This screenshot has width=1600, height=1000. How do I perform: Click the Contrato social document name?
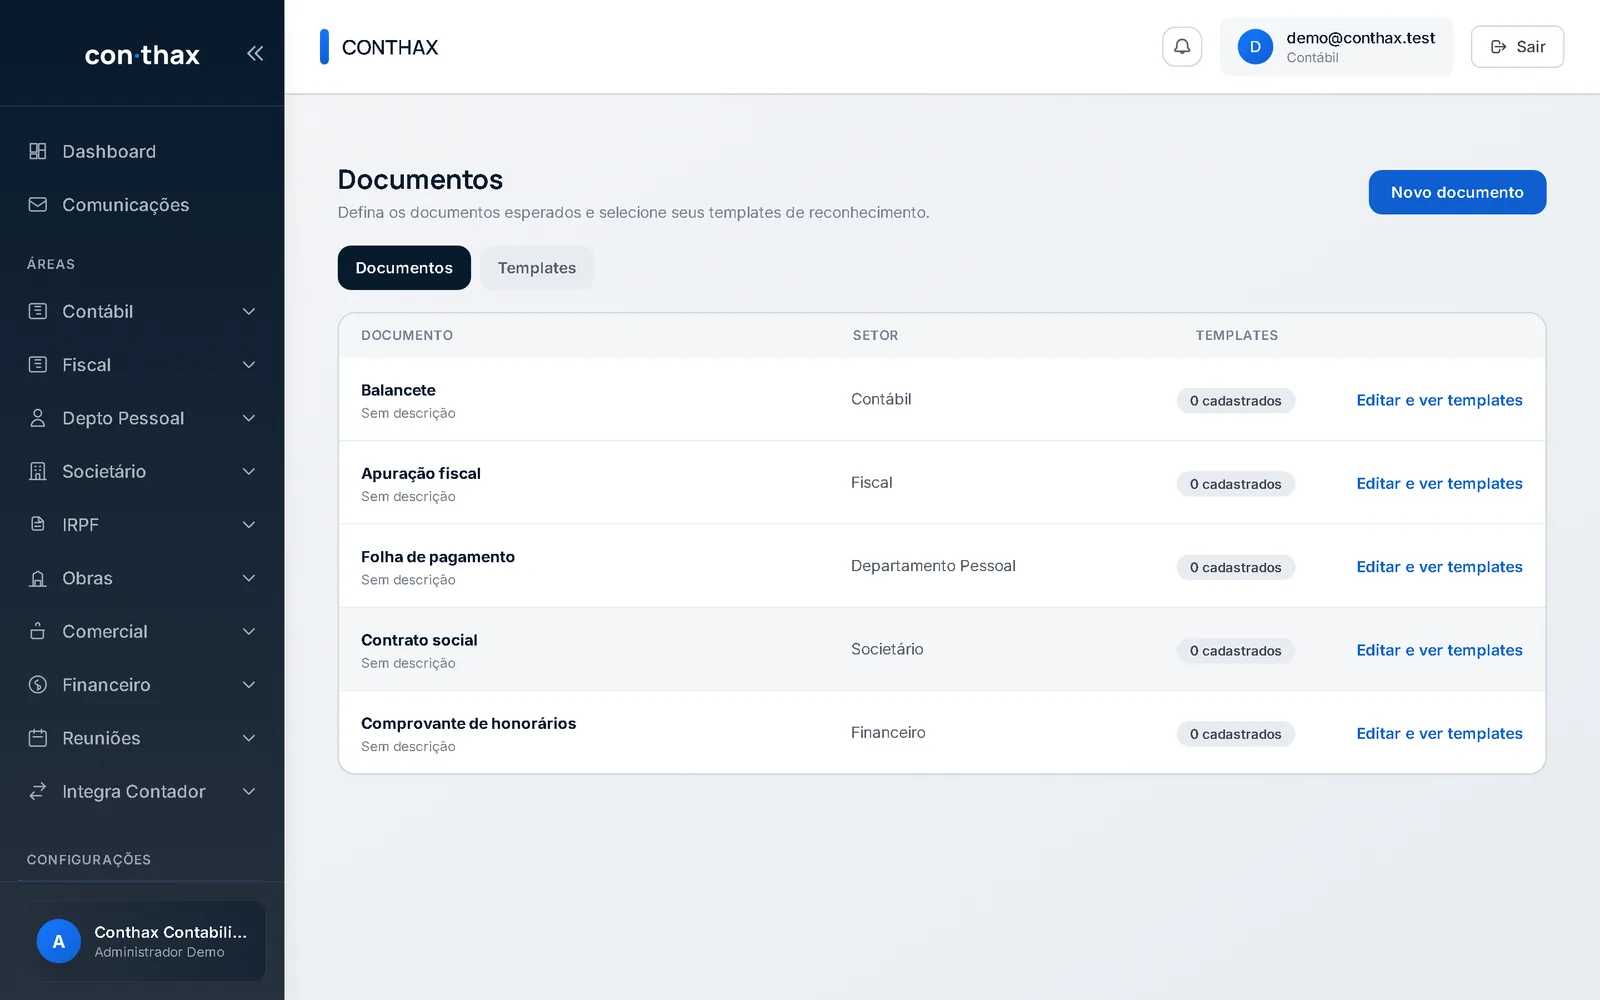pyautogui.click(x=419, y=640)
